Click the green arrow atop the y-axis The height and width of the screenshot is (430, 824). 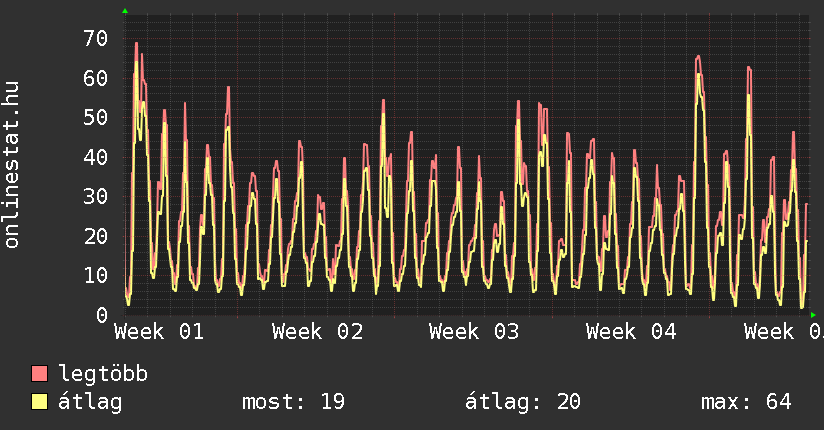pyautogui.click(x=125, y=11)
